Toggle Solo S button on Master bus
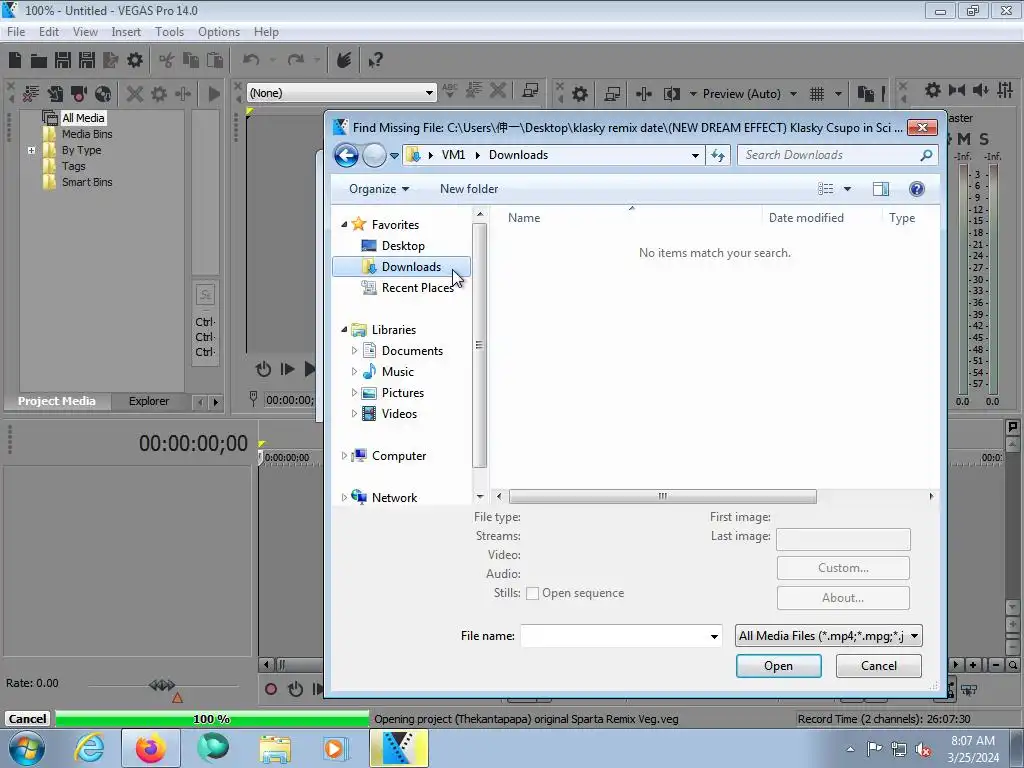This screenshot has width=1024, height=768. coord(984,139)
